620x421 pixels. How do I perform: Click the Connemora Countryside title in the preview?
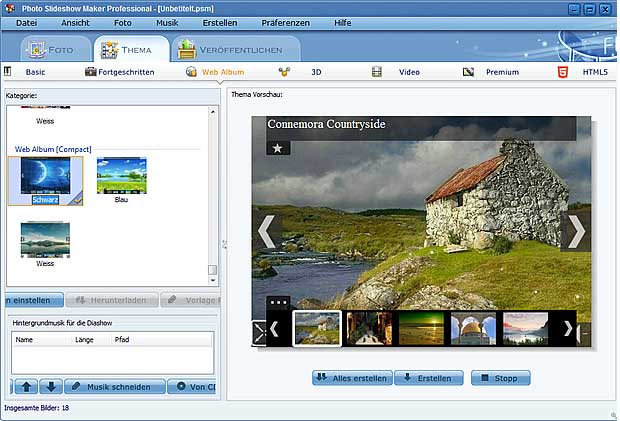tap(326, 124)
